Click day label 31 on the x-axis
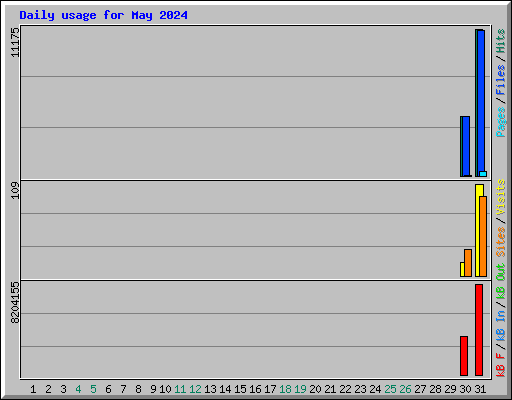This screenshot has width=512, height=400. (x=480, y=389)
